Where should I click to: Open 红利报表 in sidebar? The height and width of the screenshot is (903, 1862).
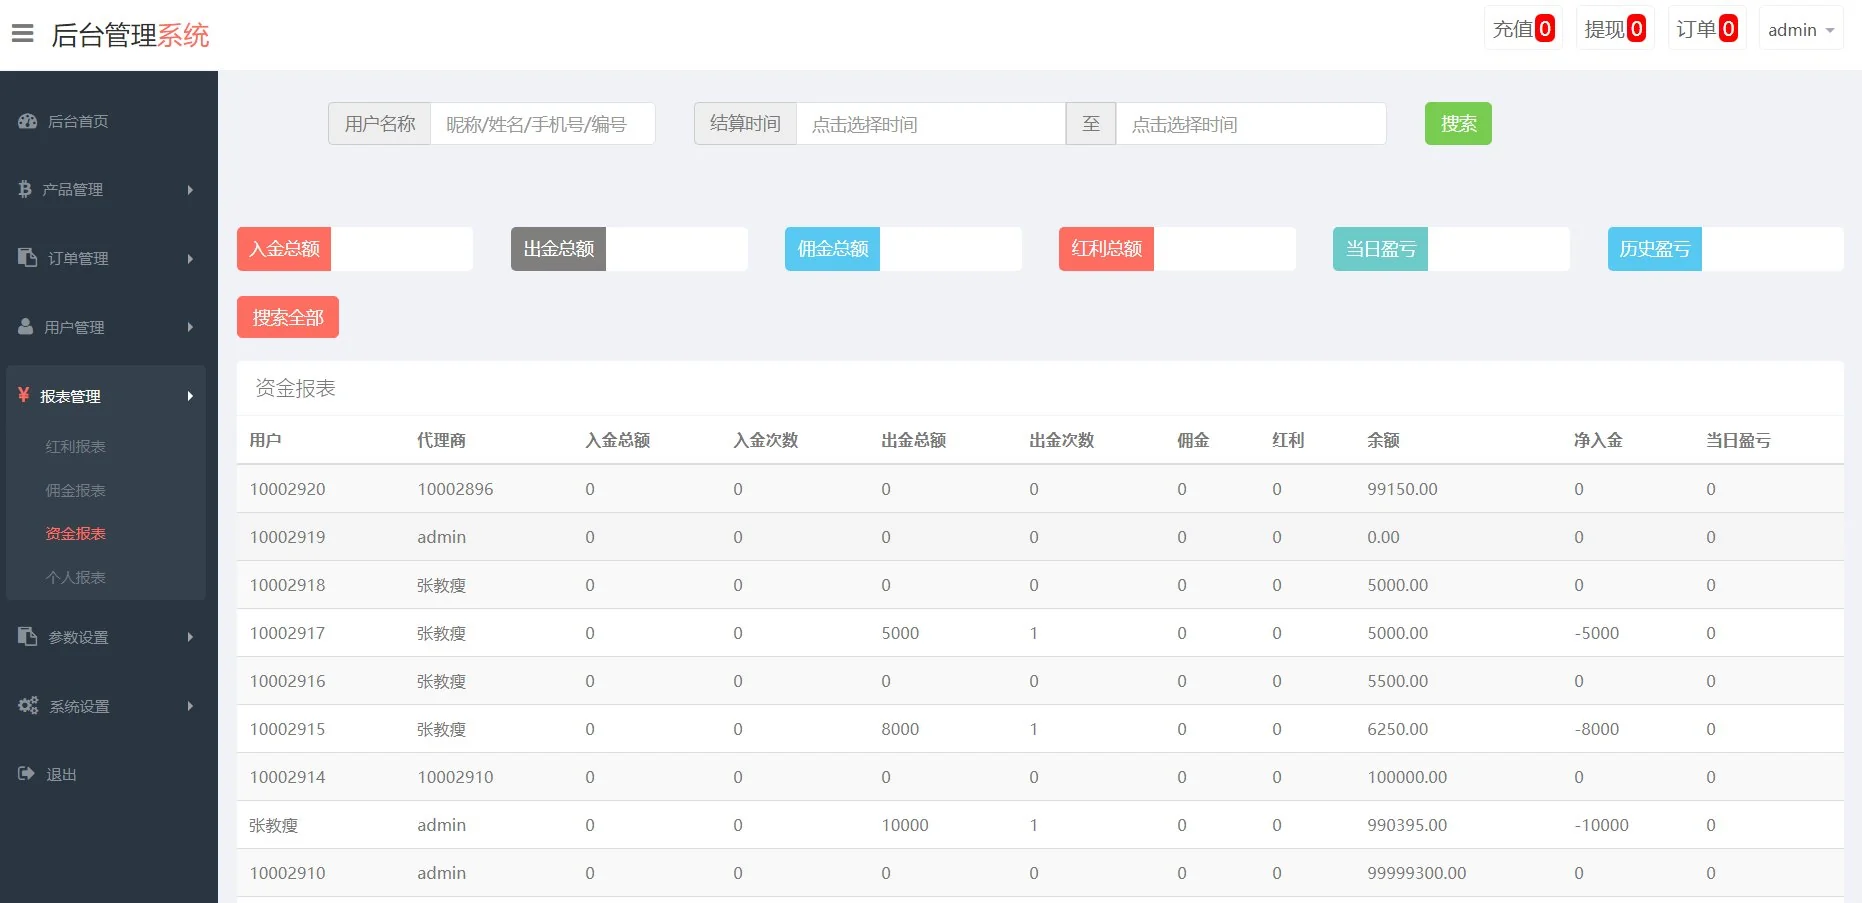click(76, 447)
